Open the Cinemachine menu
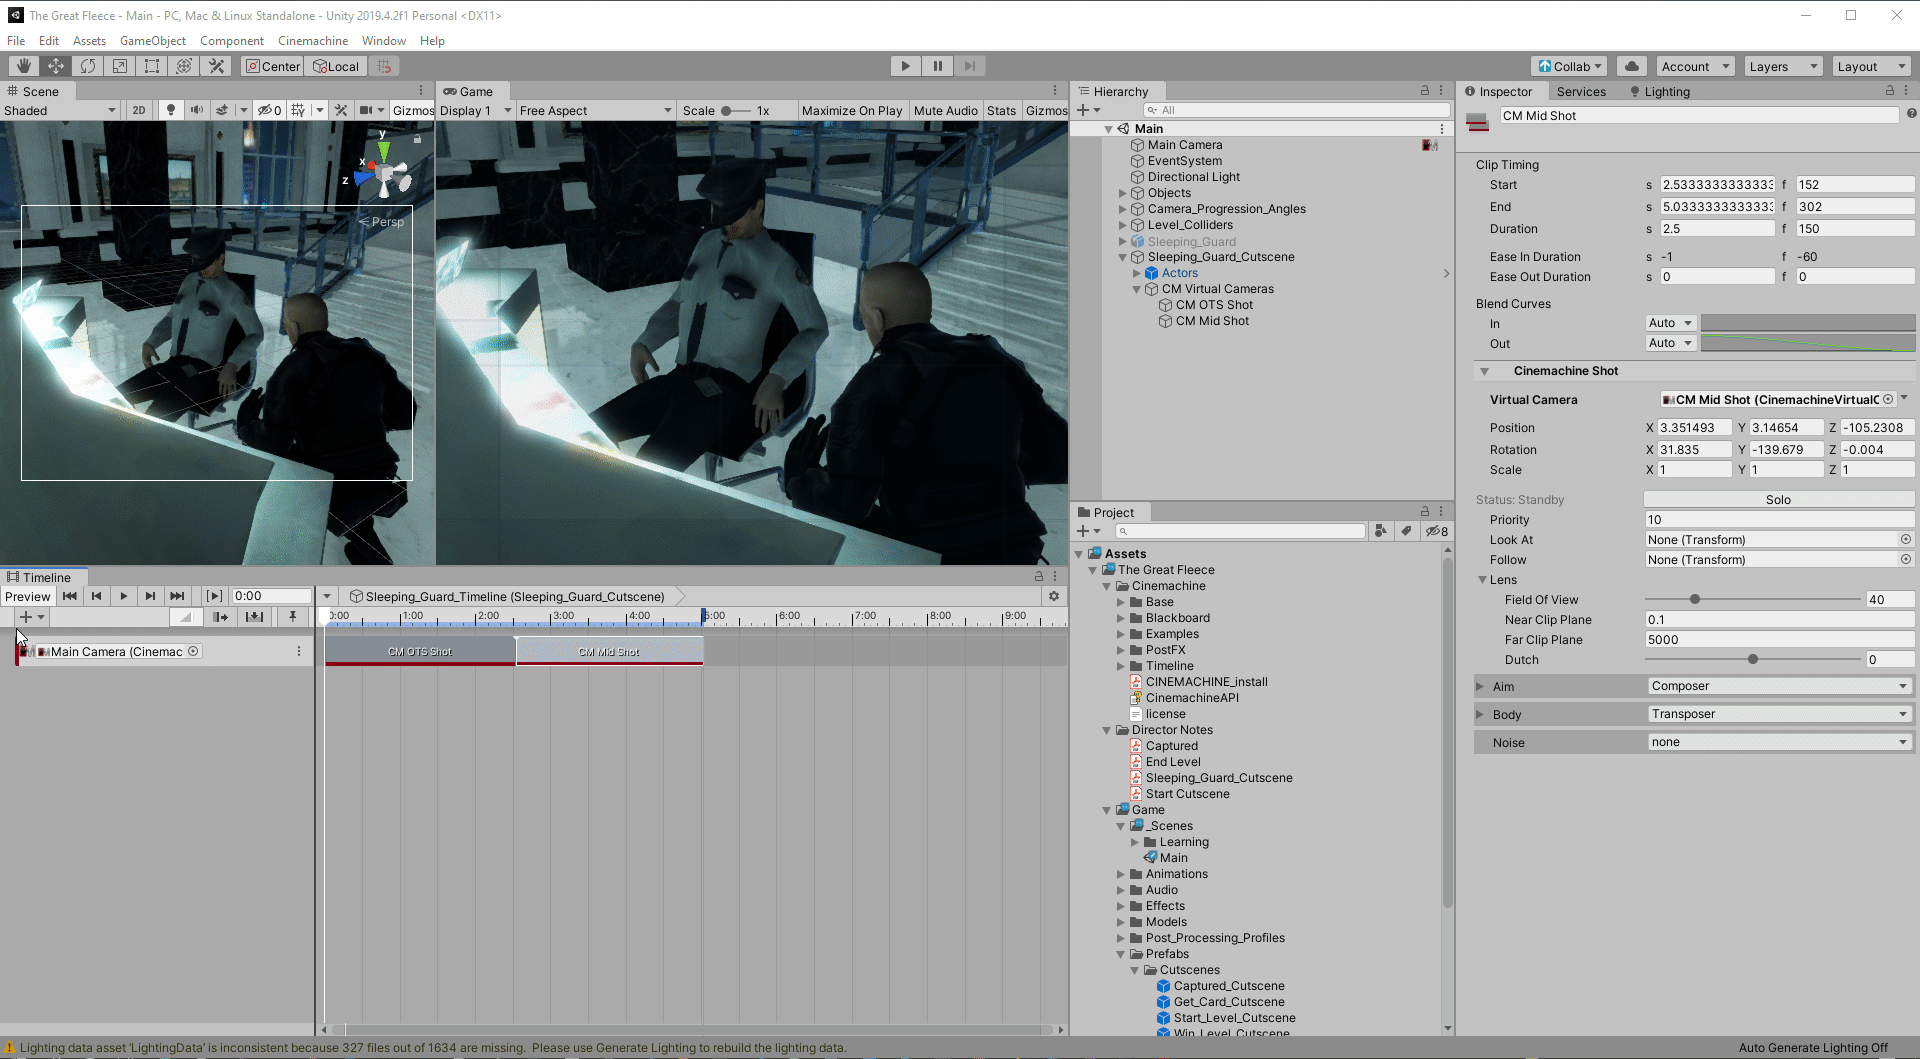Image resolution: width=1920 pixels, height=1059 pixels. click(313, 41)
